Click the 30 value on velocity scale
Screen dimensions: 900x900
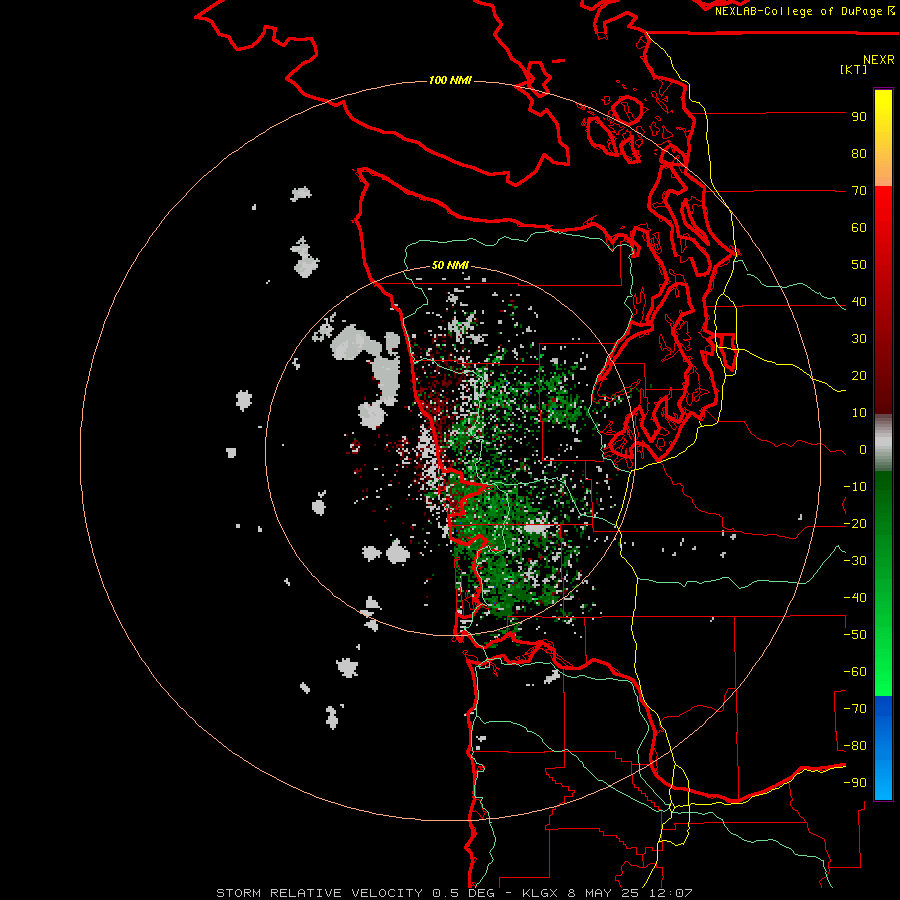point(859,339)
